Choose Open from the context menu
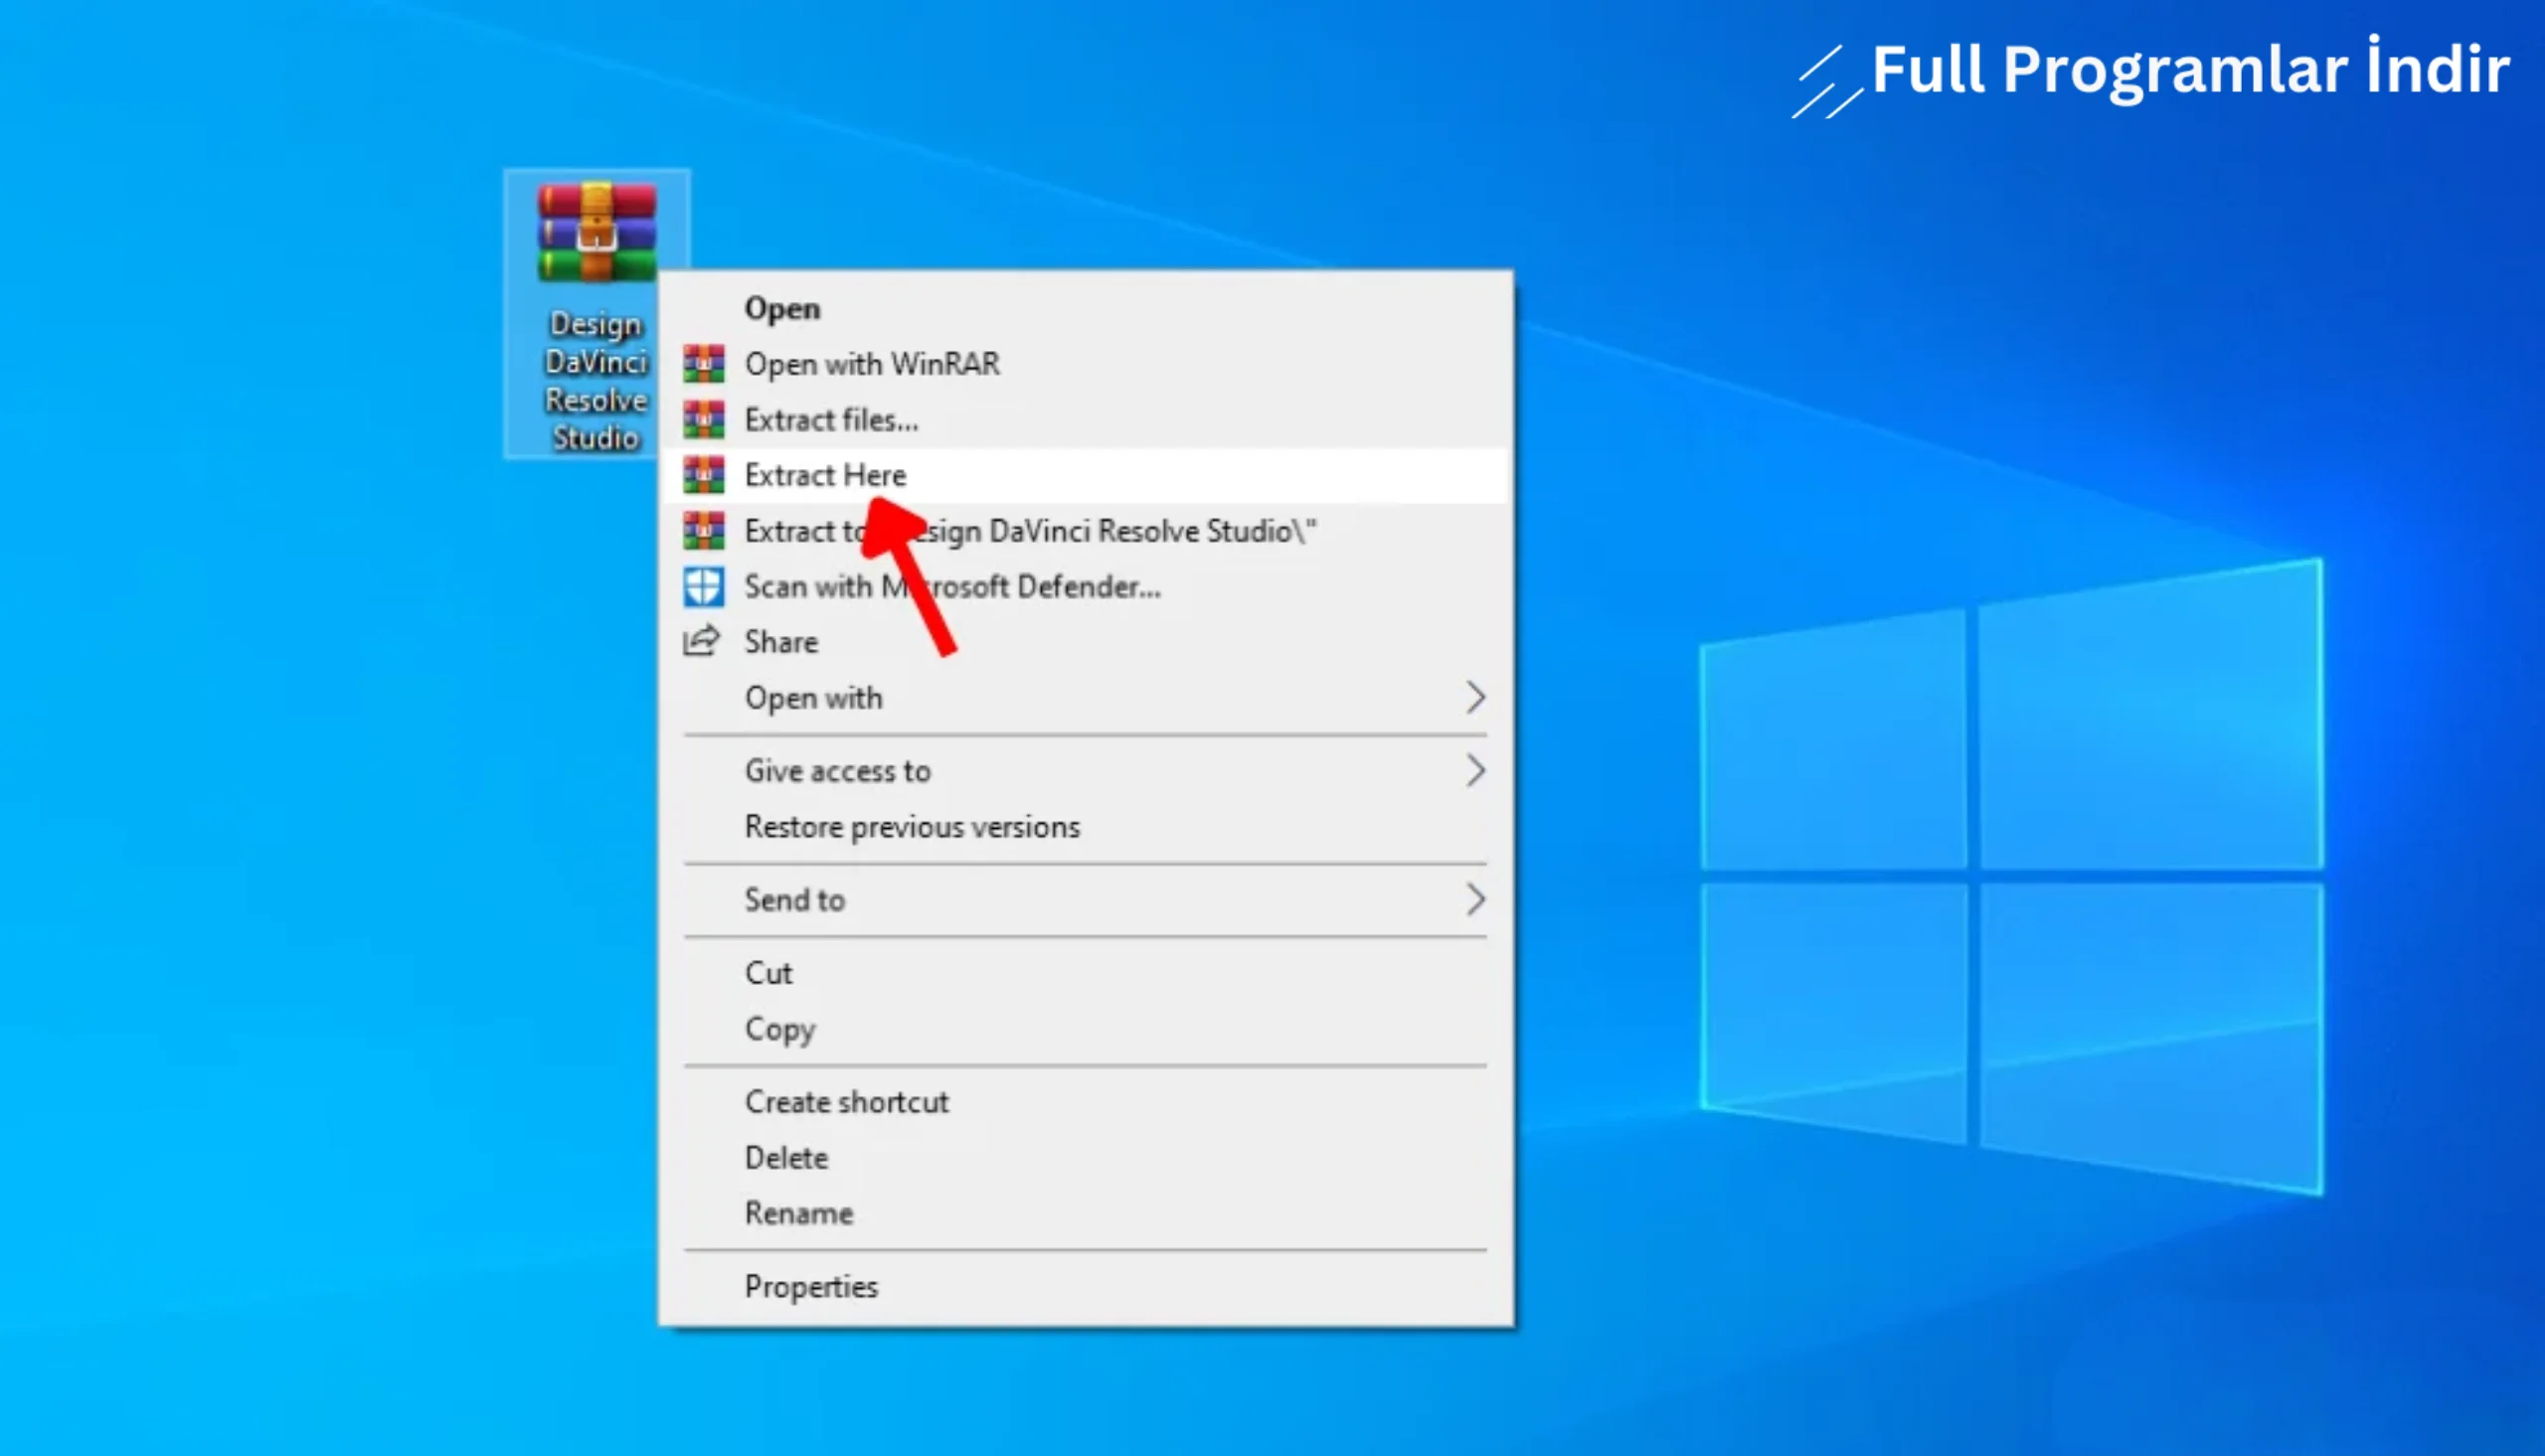Viewport: 2545px width, 1456px height. click(x=1085, y=308)
